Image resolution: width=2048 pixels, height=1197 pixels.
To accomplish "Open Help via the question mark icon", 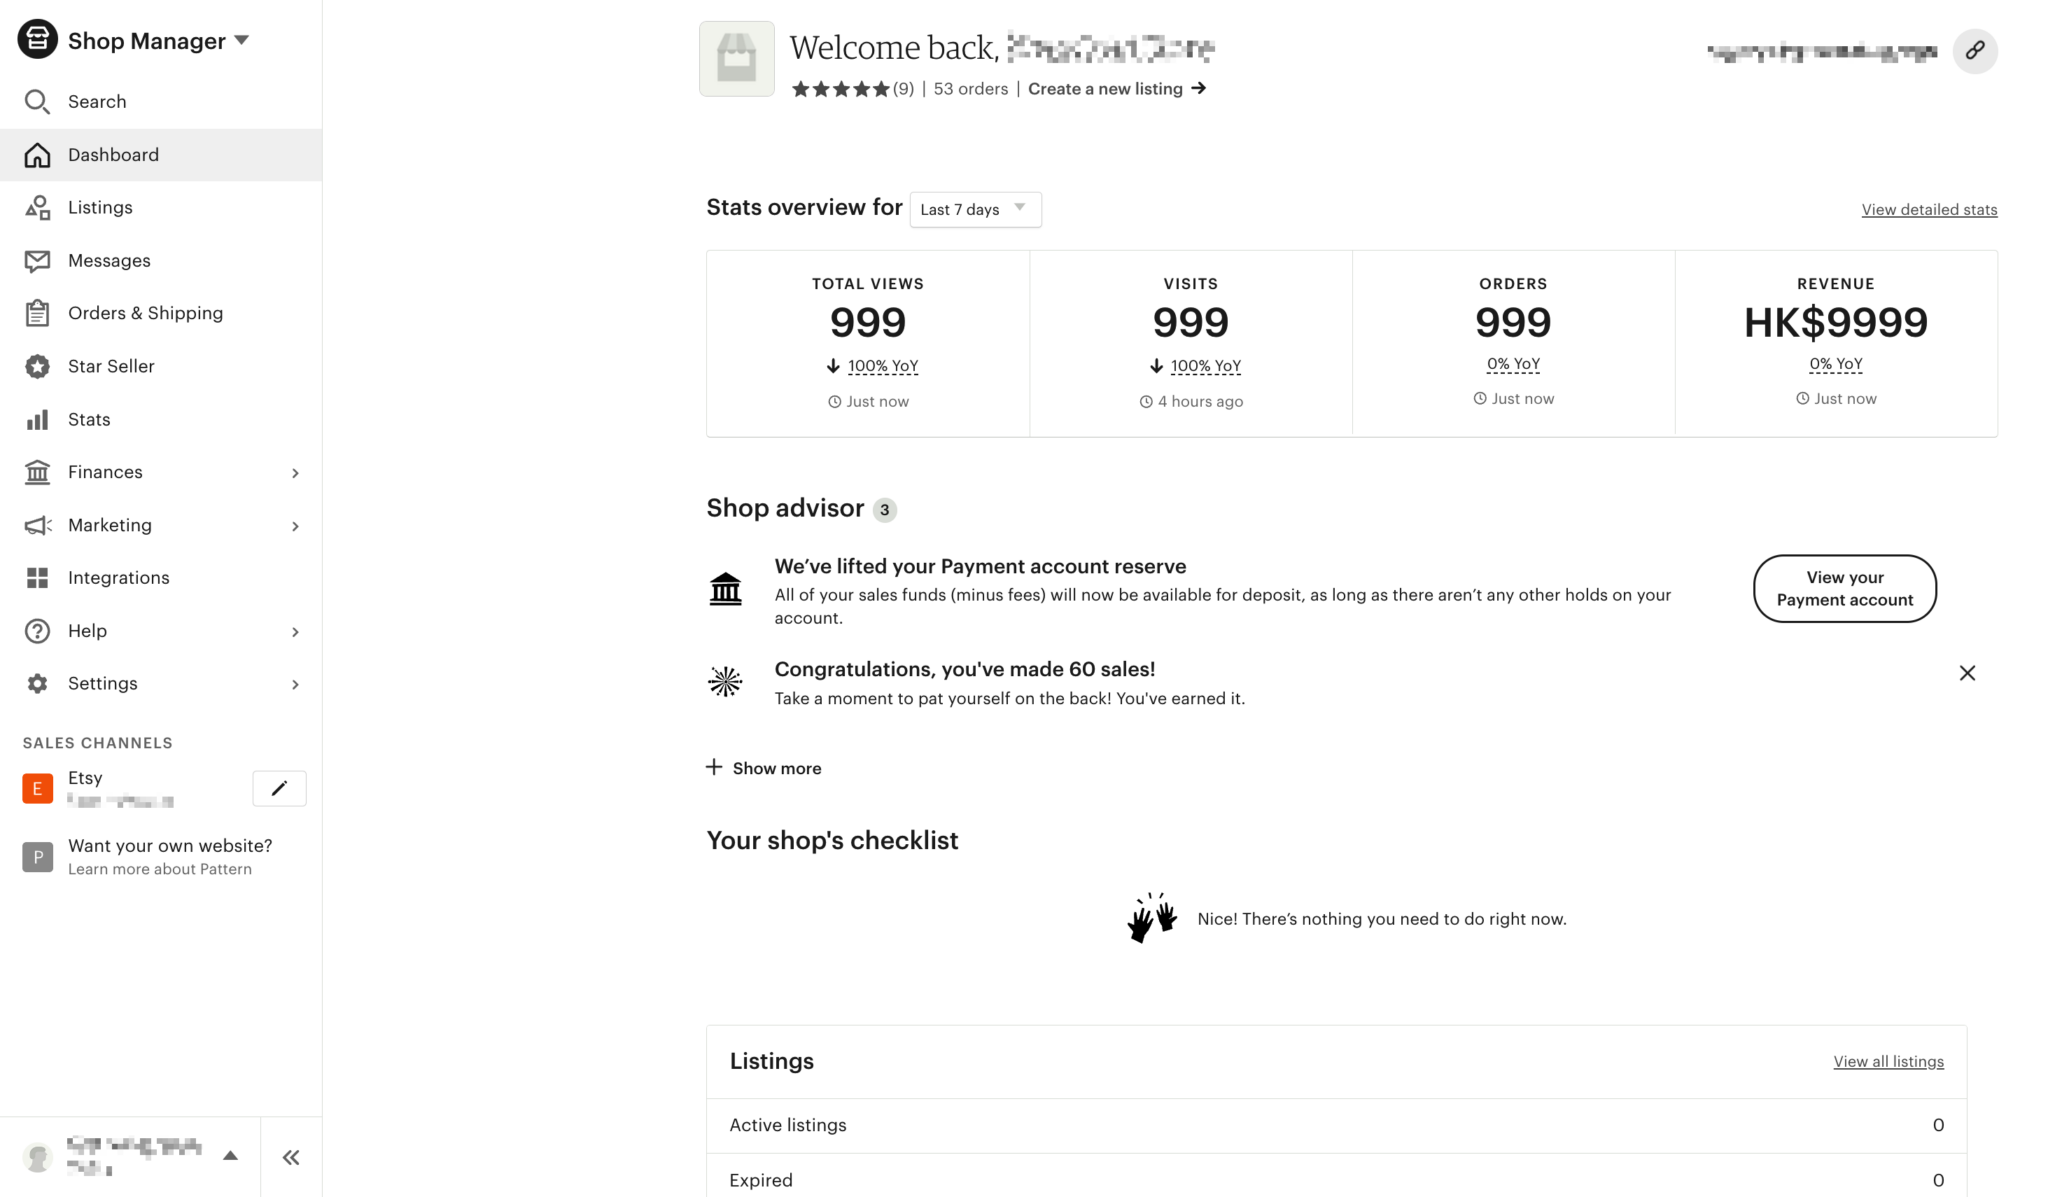I will pyautogui.click(x=37, y=630).
